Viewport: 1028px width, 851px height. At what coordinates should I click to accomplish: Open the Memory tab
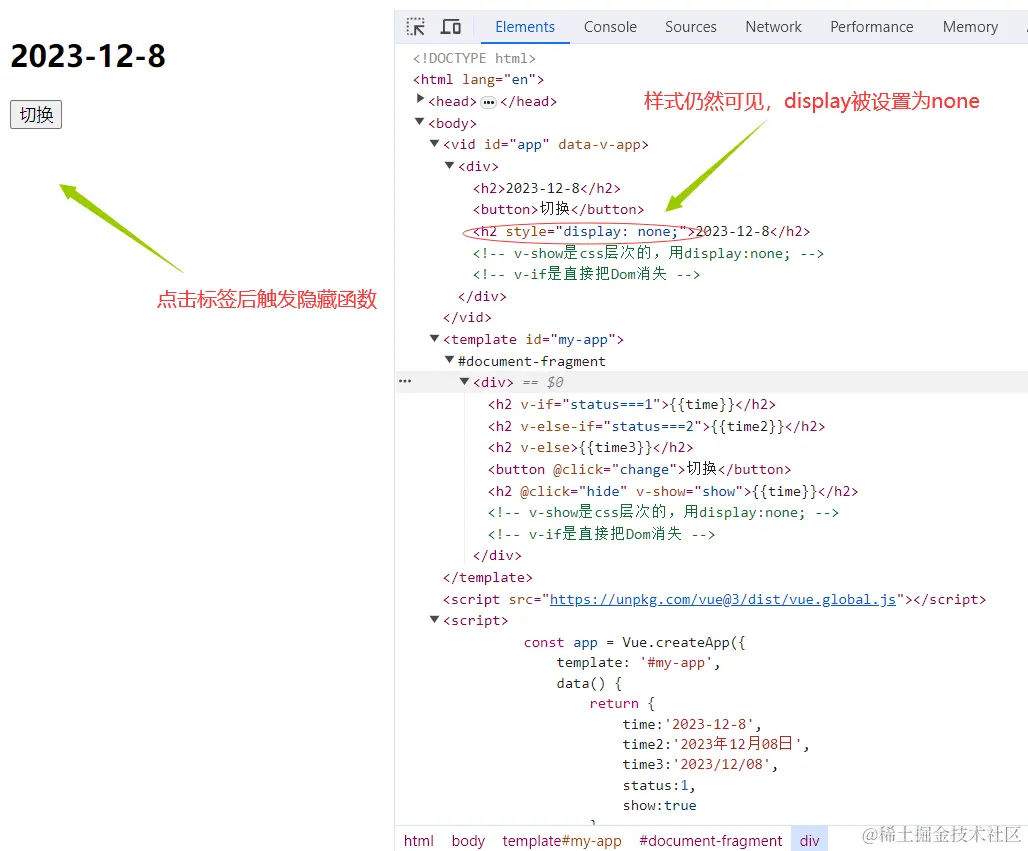pyautogui.click(x=970, y=27)
